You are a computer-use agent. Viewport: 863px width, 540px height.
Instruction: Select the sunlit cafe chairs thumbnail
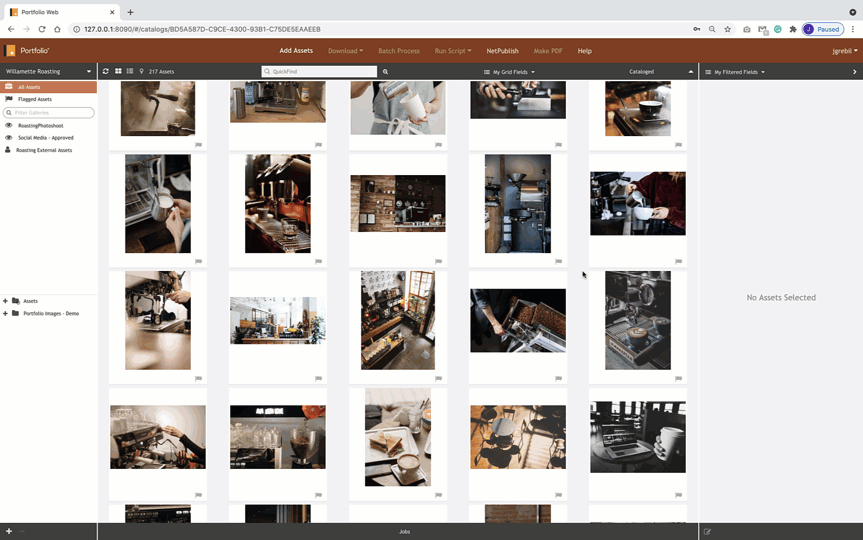[518, 437]
